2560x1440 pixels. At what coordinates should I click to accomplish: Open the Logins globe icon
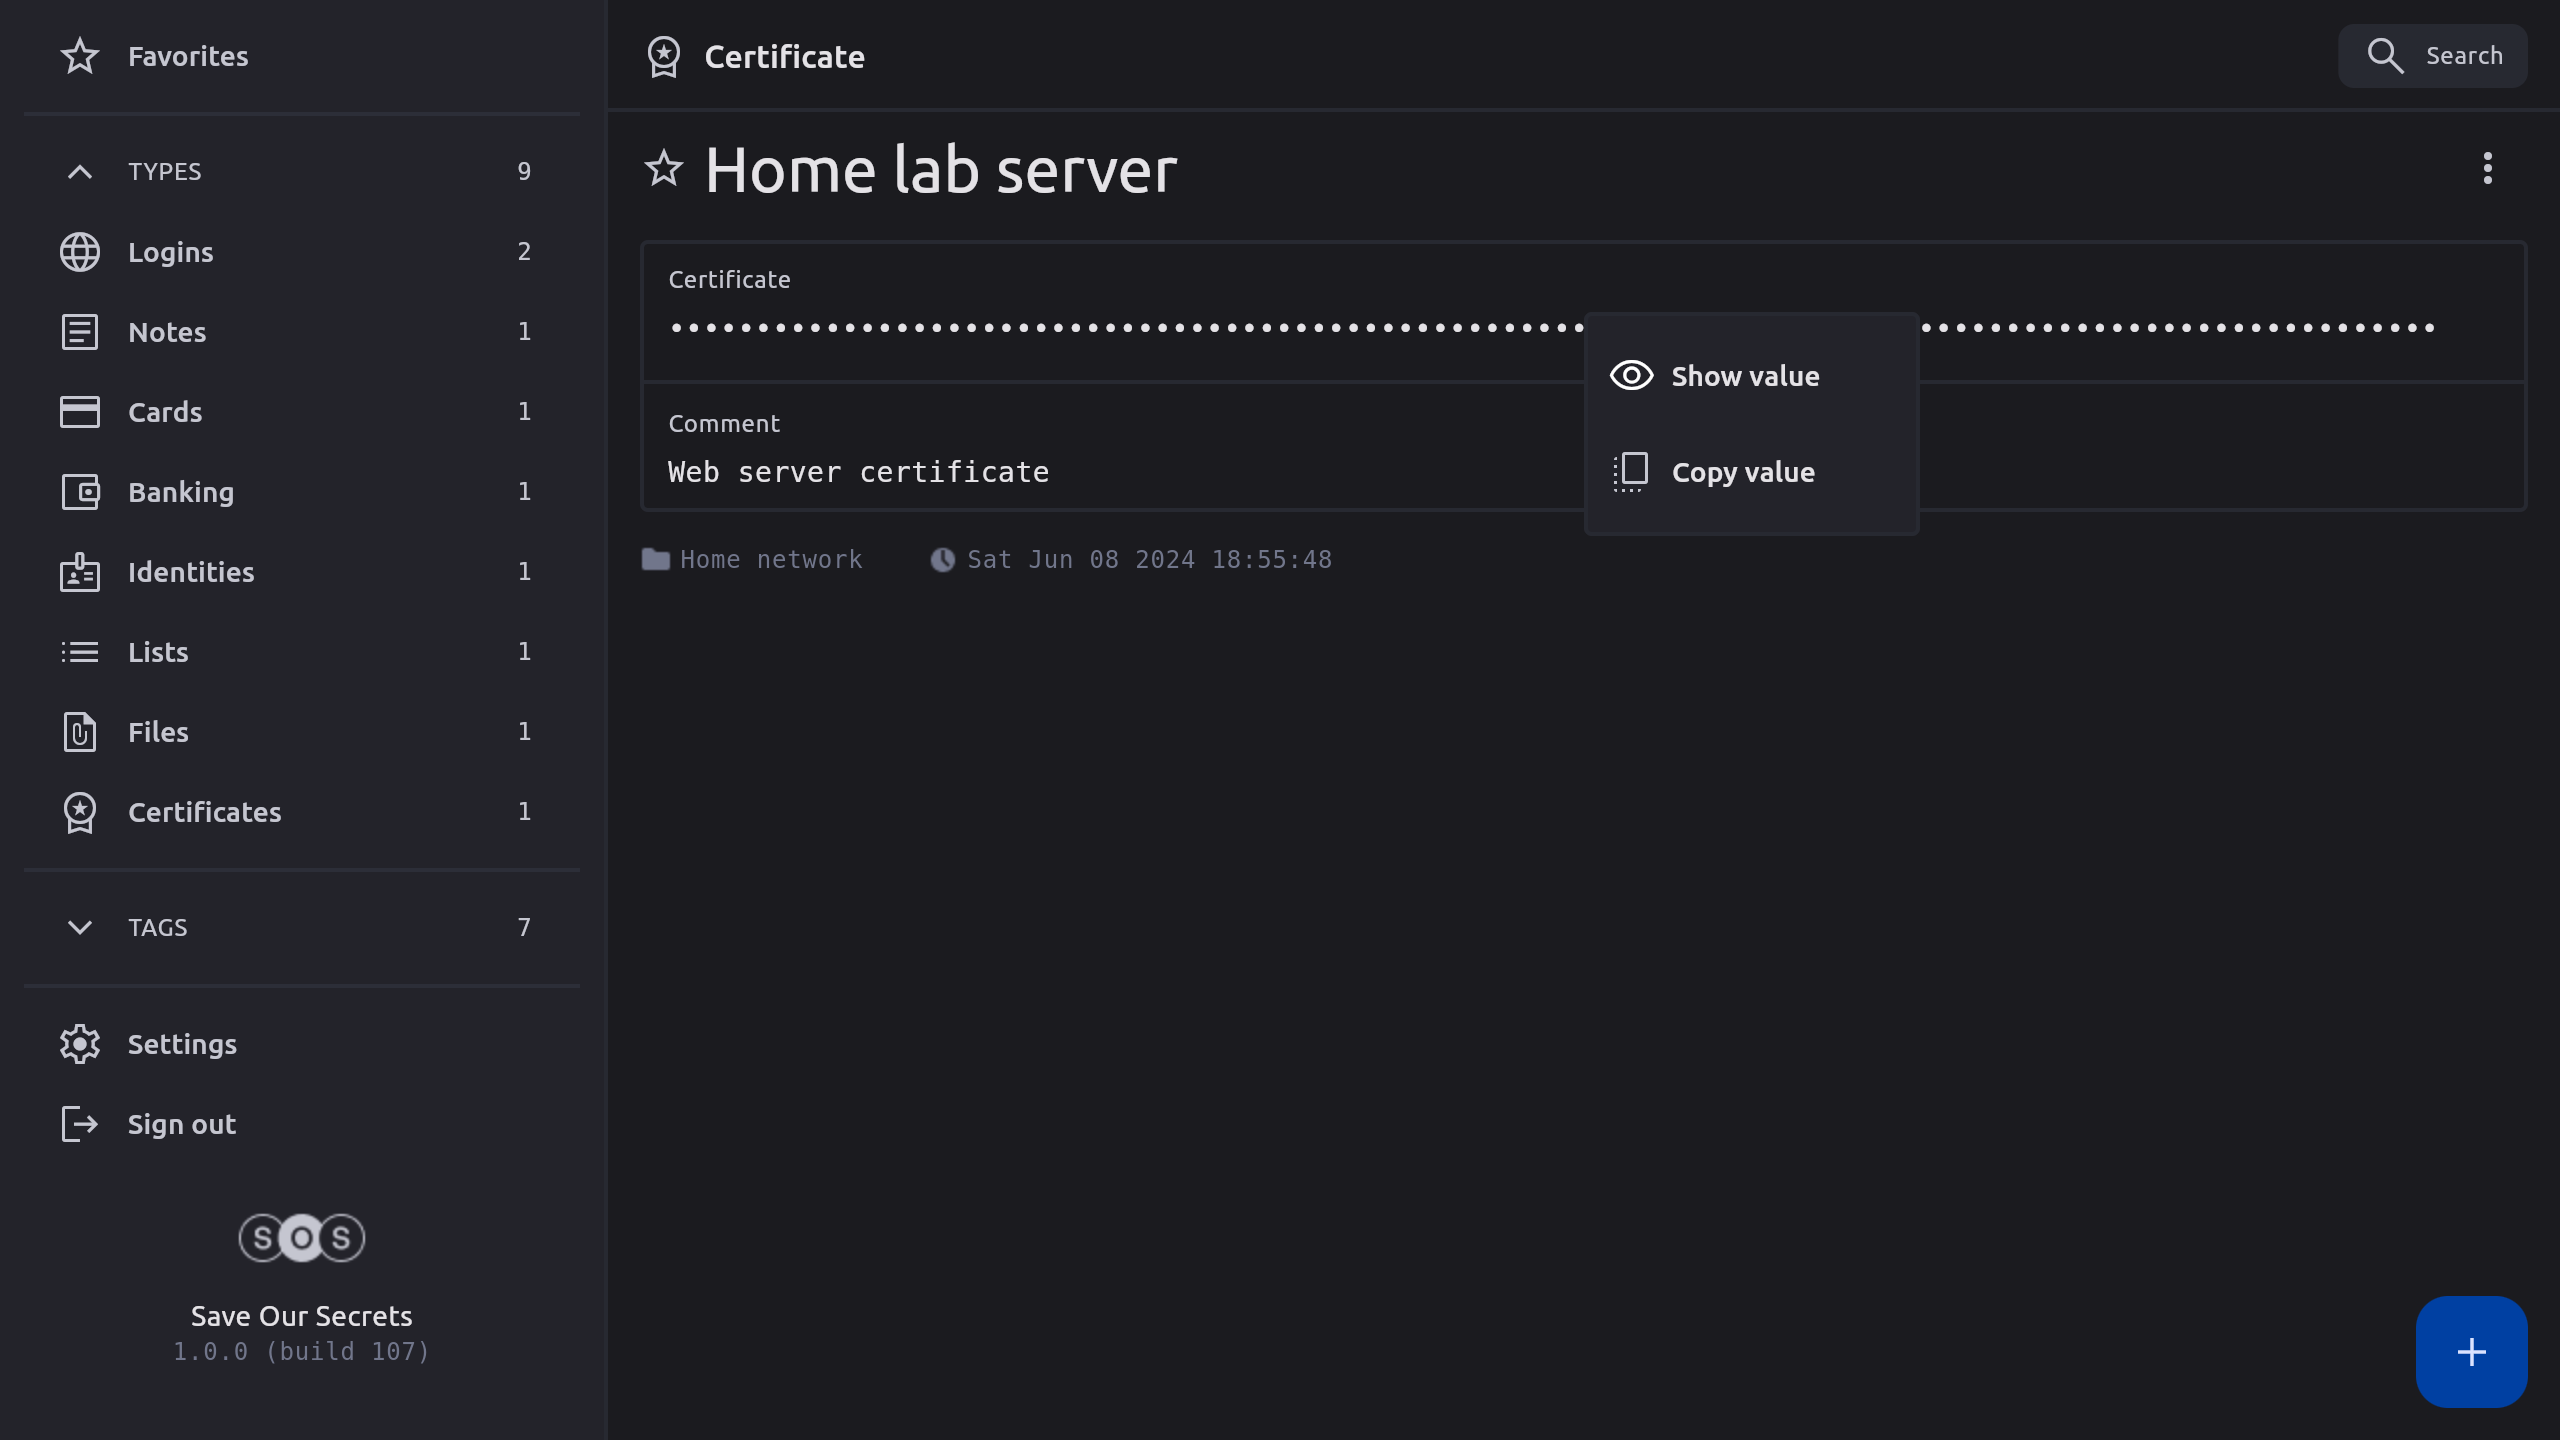pos(79,252)
